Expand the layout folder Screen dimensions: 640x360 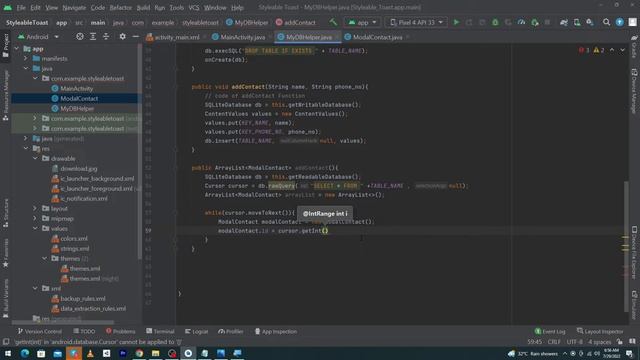pyautogui.click(x=36, y=209)
